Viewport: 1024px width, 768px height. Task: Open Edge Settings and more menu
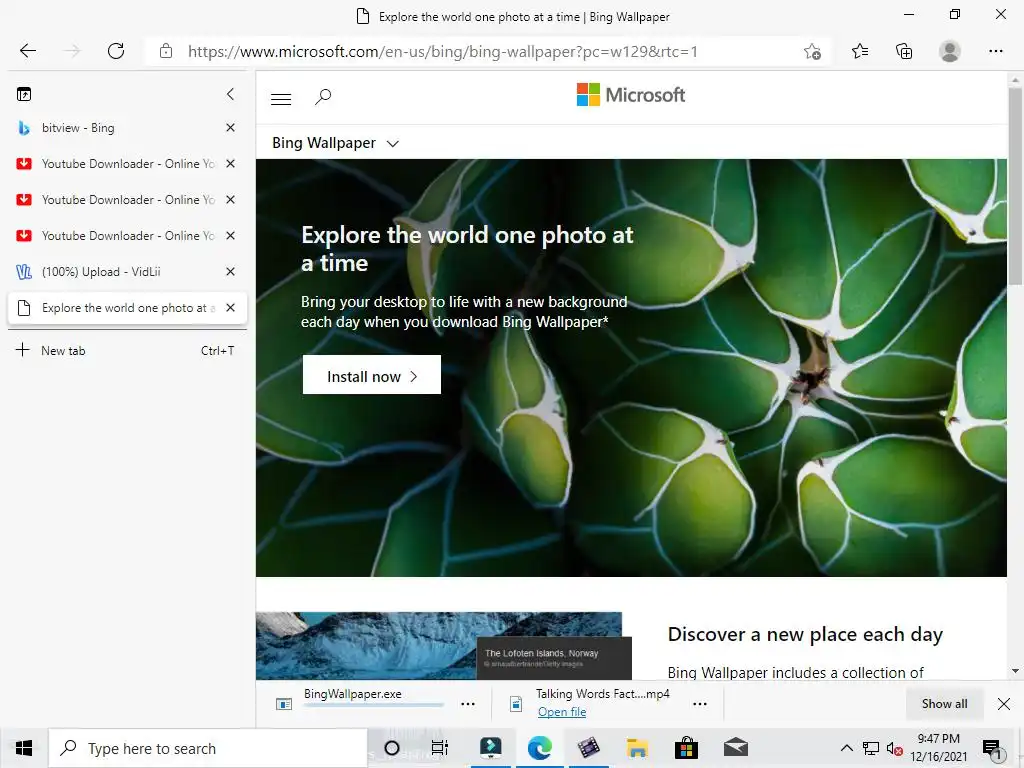[x=995, y=51]
